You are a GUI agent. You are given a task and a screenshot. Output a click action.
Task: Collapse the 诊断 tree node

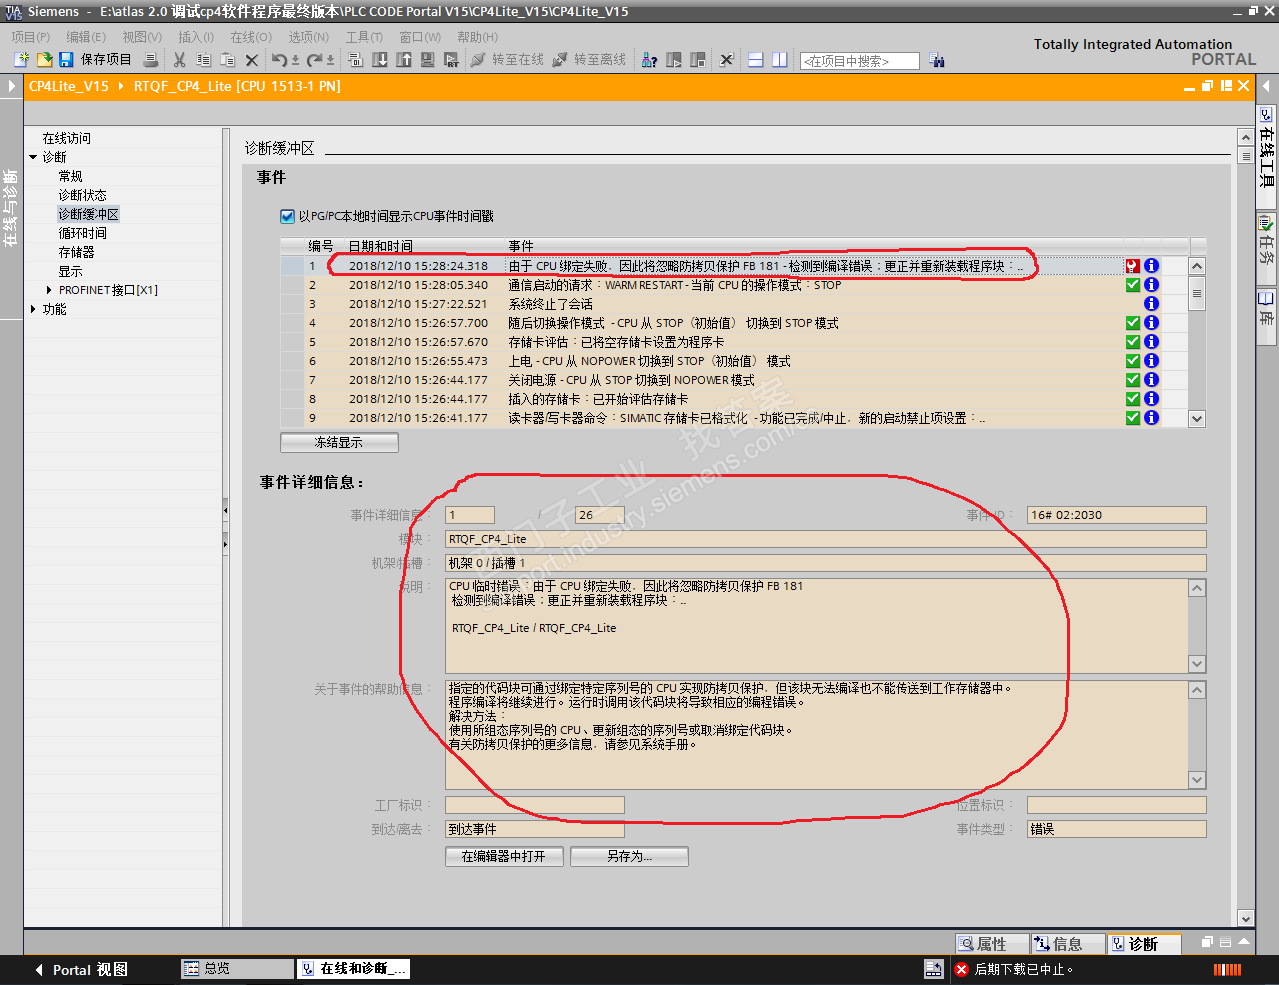pos(33,157)
